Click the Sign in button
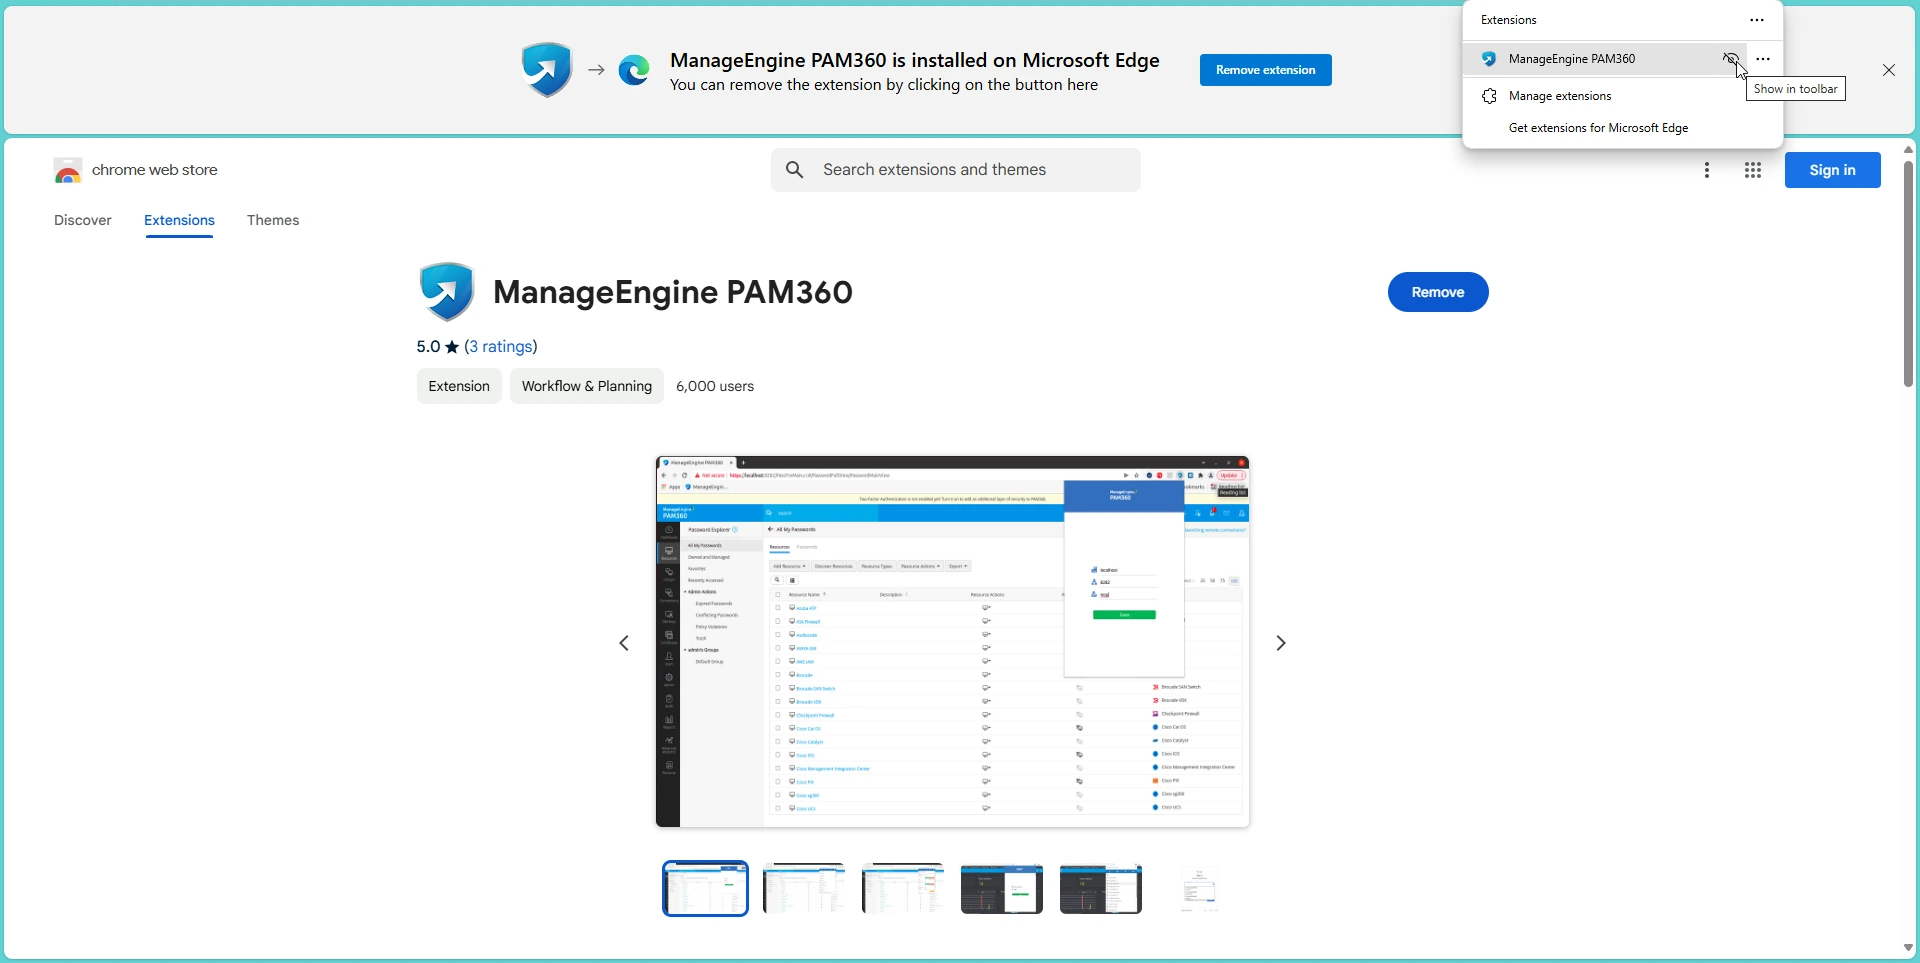This screenshot has height=963, width=1920. click(x=1832, y=170)
